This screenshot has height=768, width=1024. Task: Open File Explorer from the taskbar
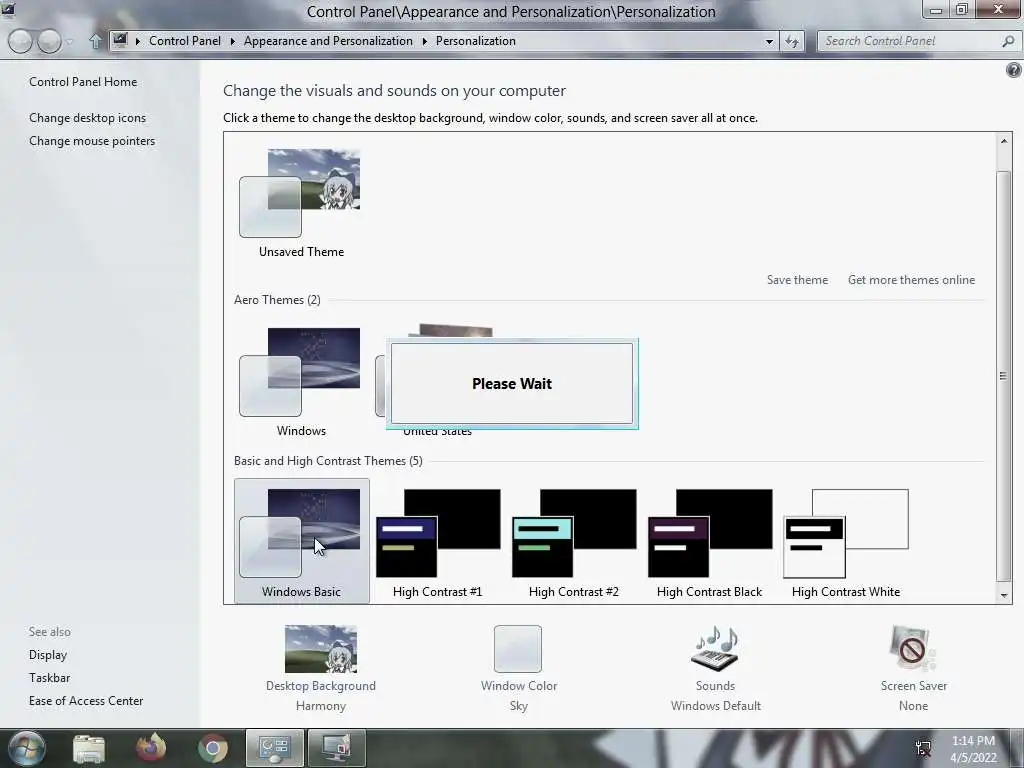(89, 748)
